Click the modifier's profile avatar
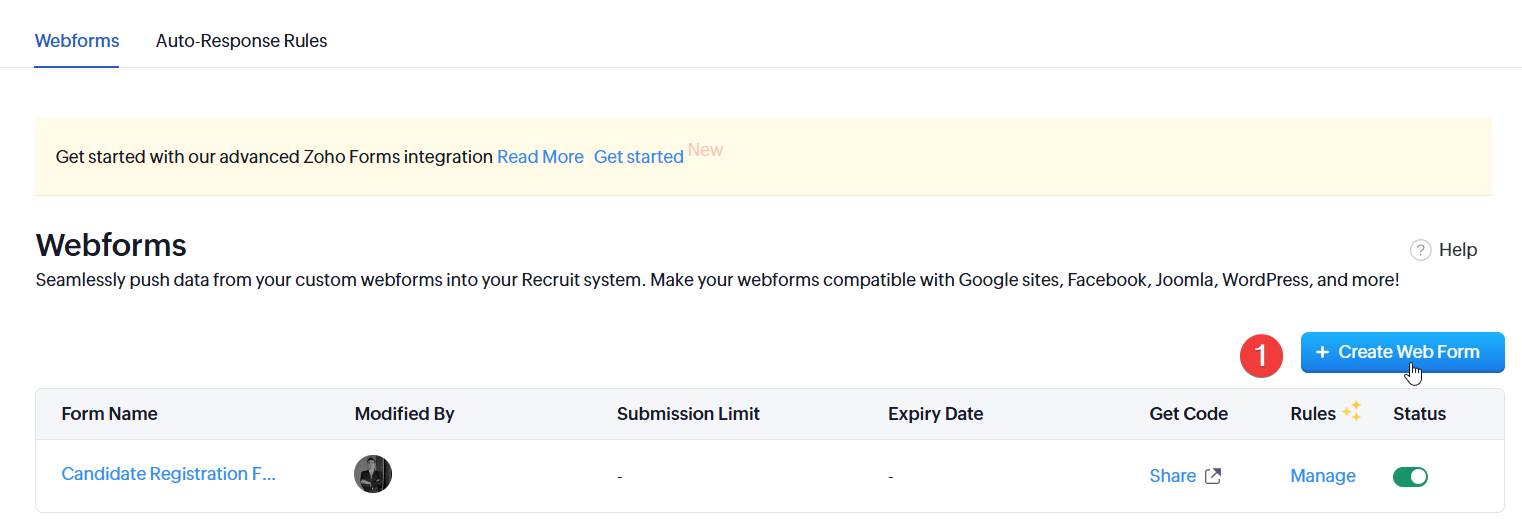1522x530 pixels. tap(373, 474)
